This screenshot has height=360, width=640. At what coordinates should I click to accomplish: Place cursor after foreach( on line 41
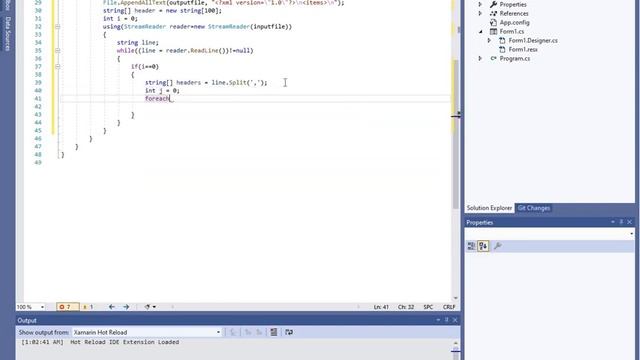[x=171, y=99]
